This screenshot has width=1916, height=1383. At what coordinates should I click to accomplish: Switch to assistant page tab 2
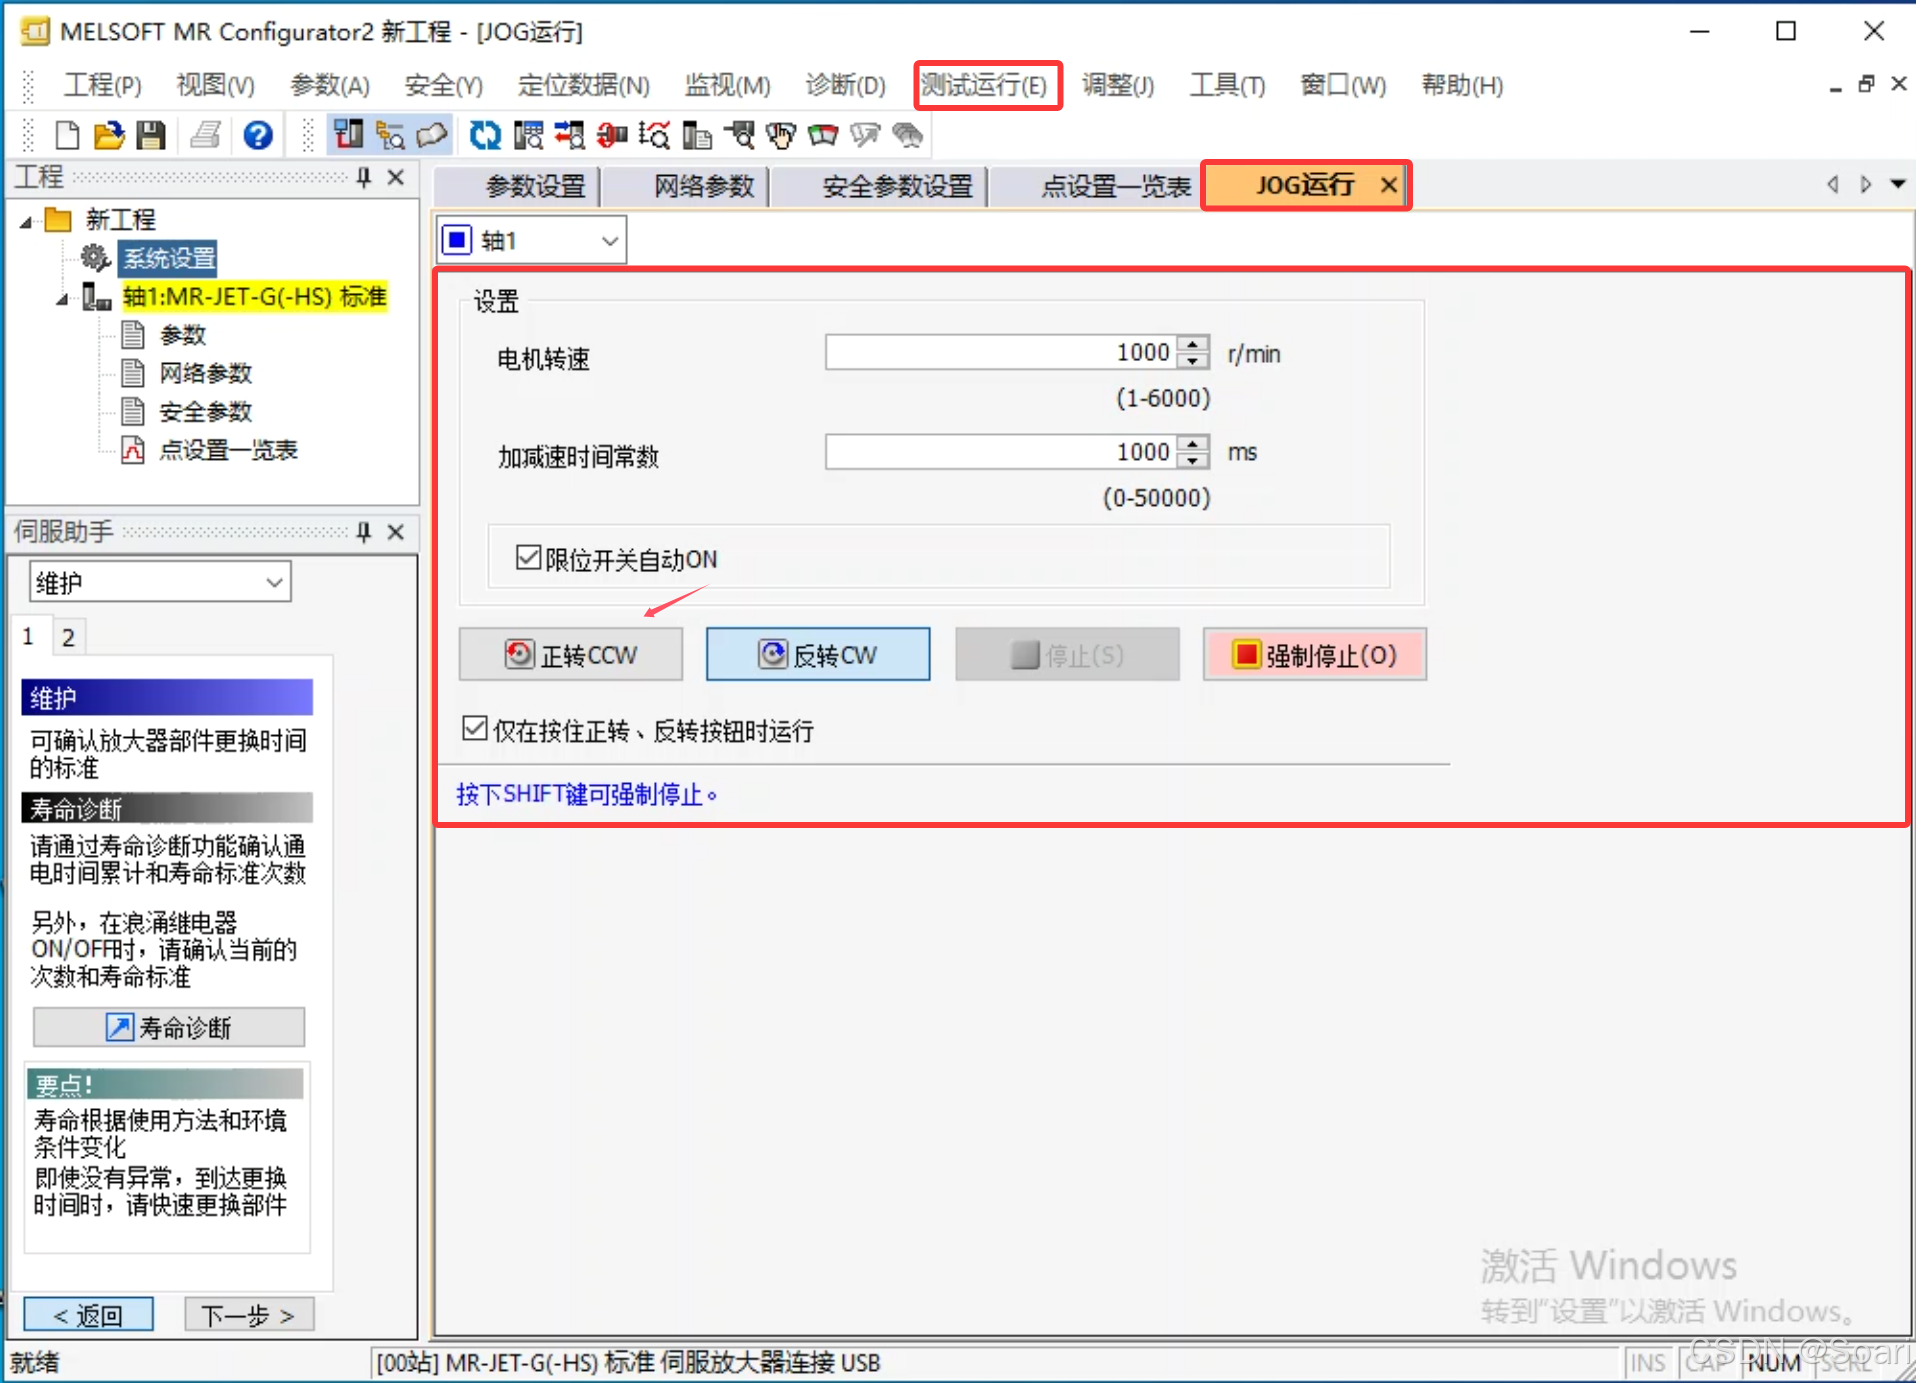coord(67,637)
